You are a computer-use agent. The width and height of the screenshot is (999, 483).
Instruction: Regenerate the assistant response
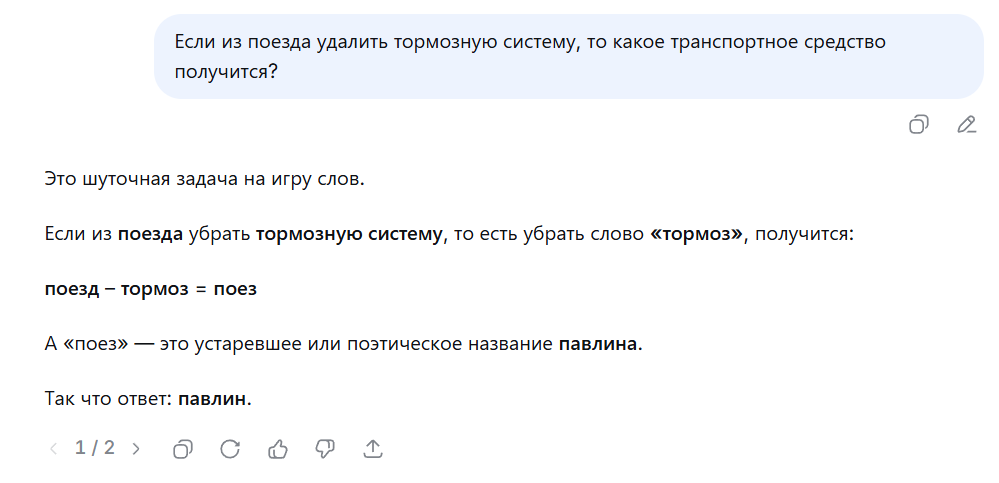(x=230, y=449)
